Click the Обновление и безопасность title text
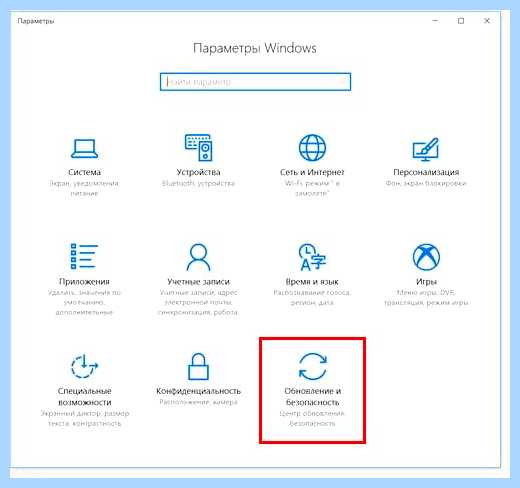Screen dimensions: 520x488 click(x=312, y=397)
